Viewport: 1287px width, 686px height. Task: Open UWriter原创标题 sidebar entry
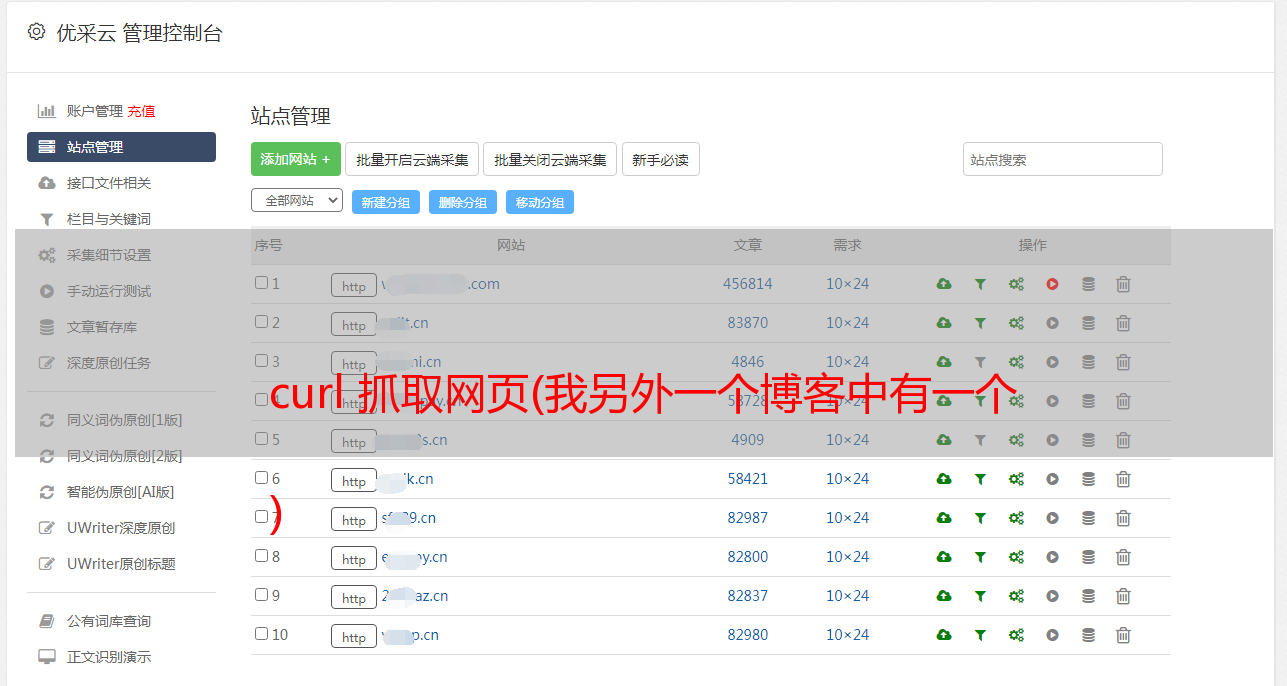(x=121, y=564)
